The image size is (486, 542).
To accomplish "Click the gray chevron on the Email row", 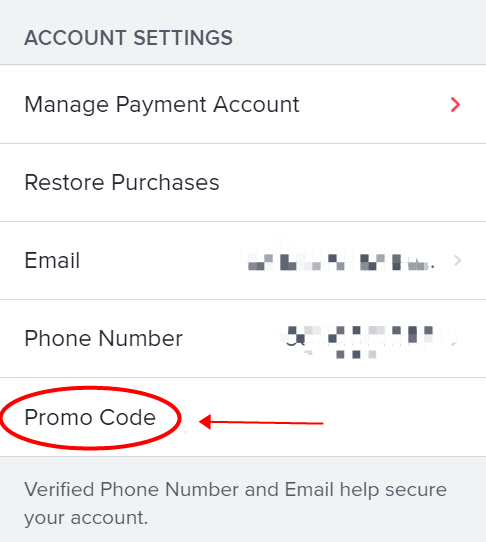I will tap(457, 261).
